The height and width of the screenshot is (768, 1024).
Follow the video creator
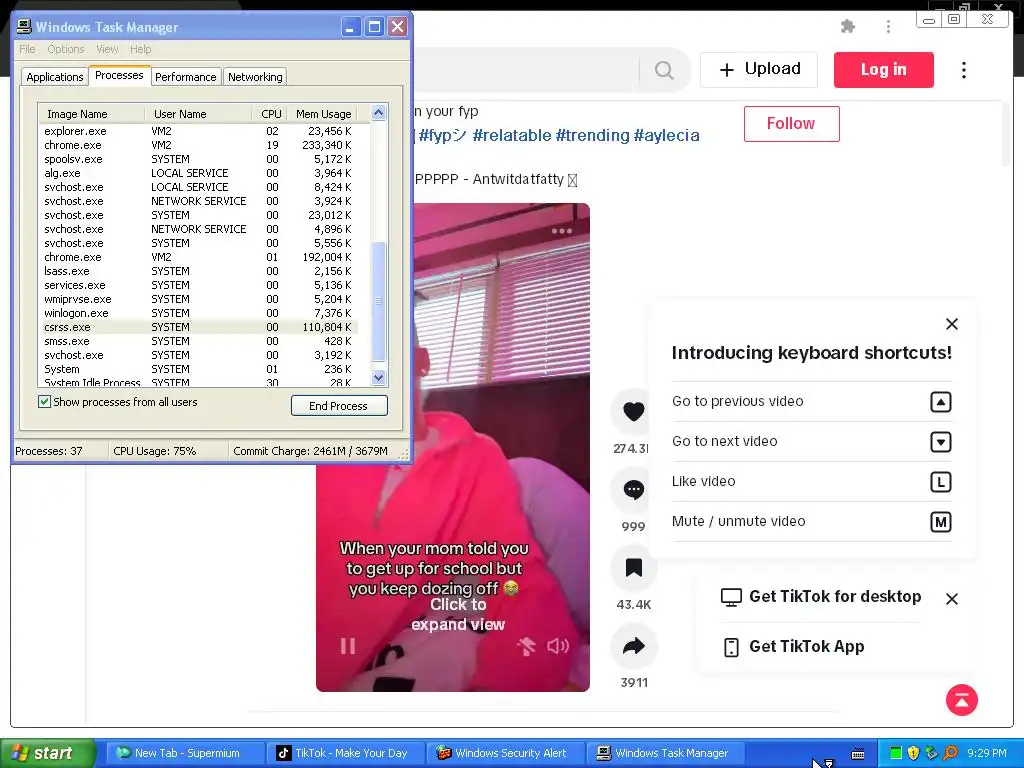point(792,123)
